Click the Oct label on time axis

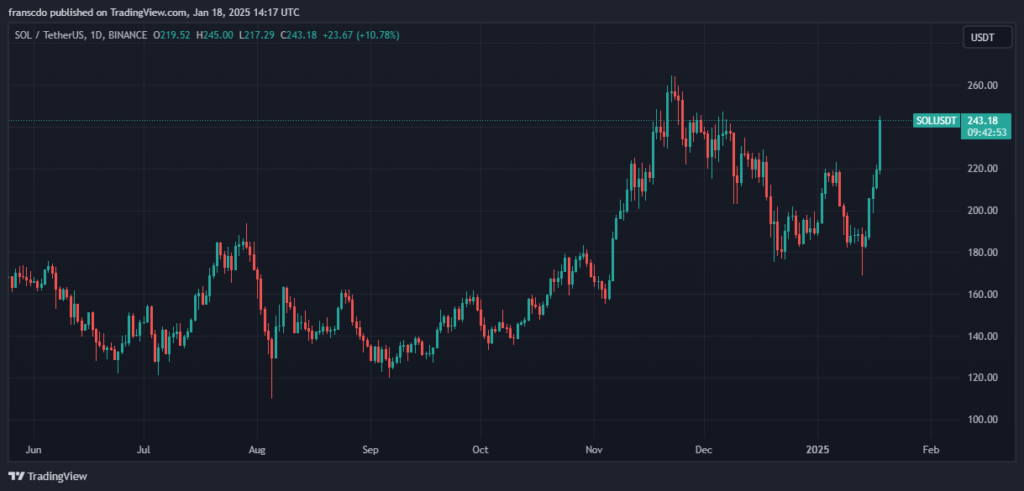(481, 450)
